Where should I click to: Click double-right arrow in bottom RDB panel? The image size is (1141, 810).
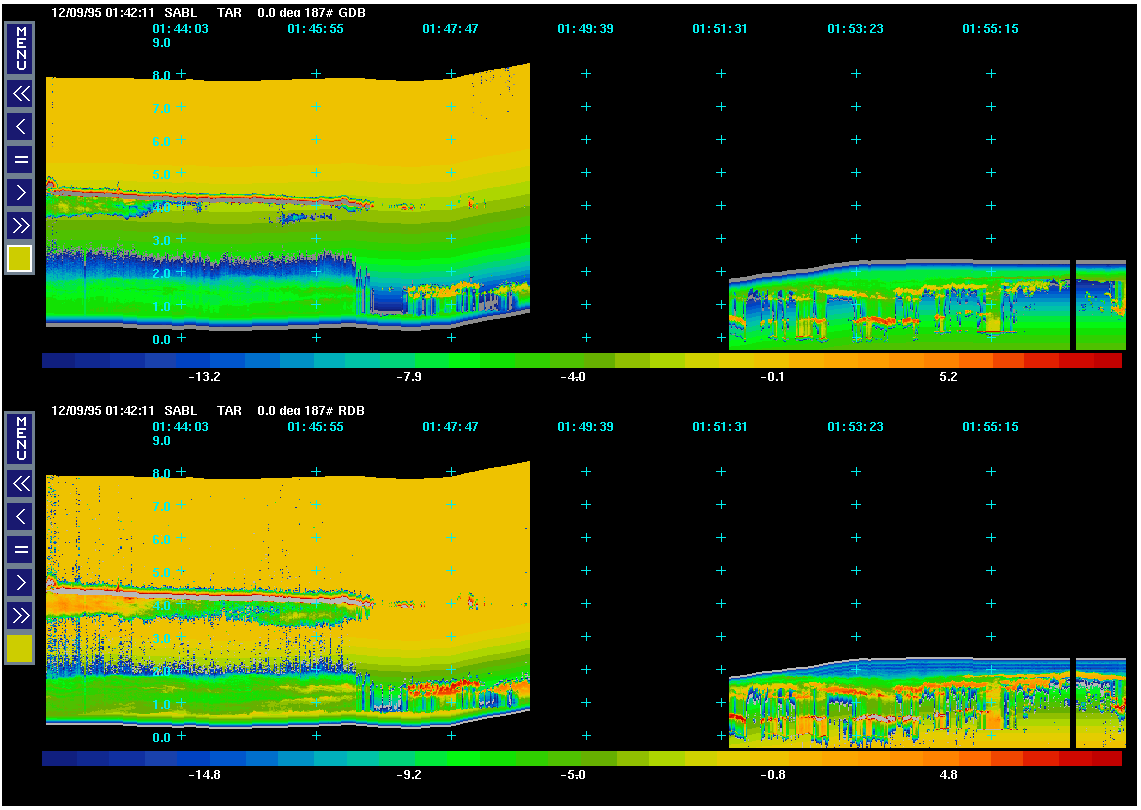[x=20, y=615]
